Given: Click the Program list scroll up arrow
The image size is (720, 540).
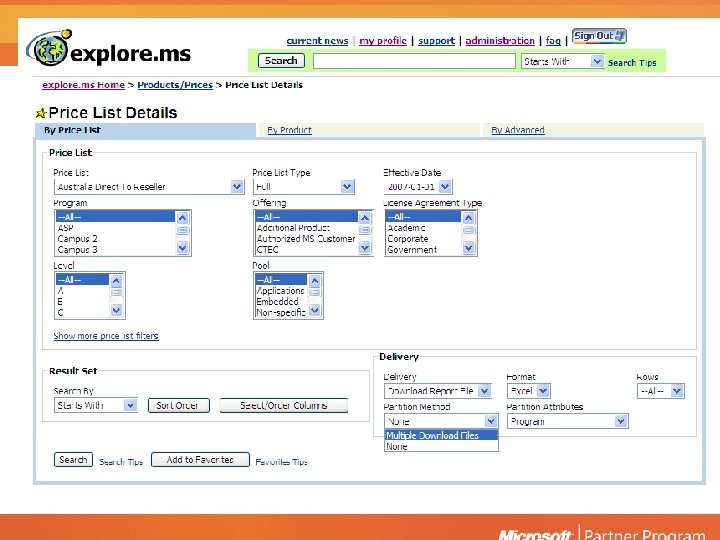Looking at the screenshot, I should tap(182, 217).
